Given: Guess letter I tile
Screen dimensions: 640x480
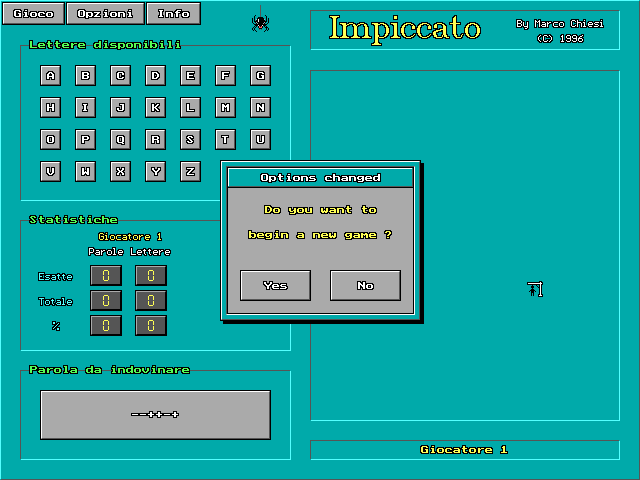Looking at the screenshot, I should [x=85, y=107].
